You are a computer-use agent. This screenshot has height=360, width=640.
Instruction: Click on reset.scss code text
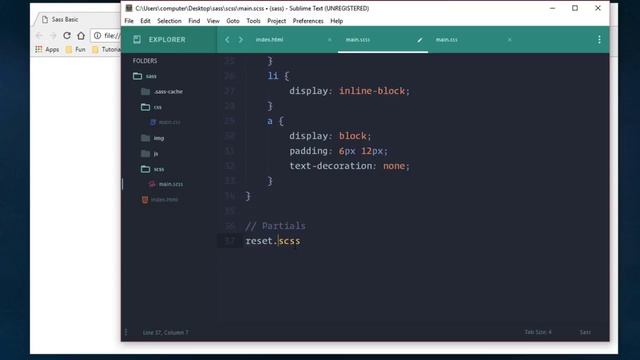[273, 241]
